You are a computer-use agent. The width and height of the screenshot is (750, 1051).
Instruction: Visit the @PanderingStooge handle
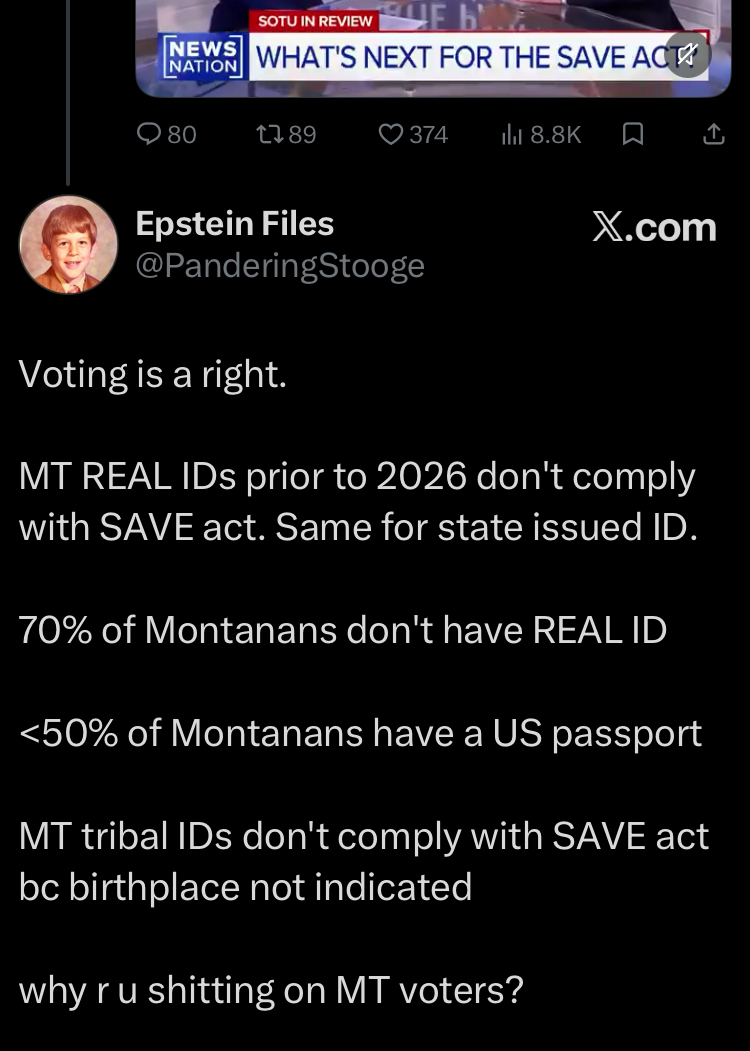pos(280,266)
